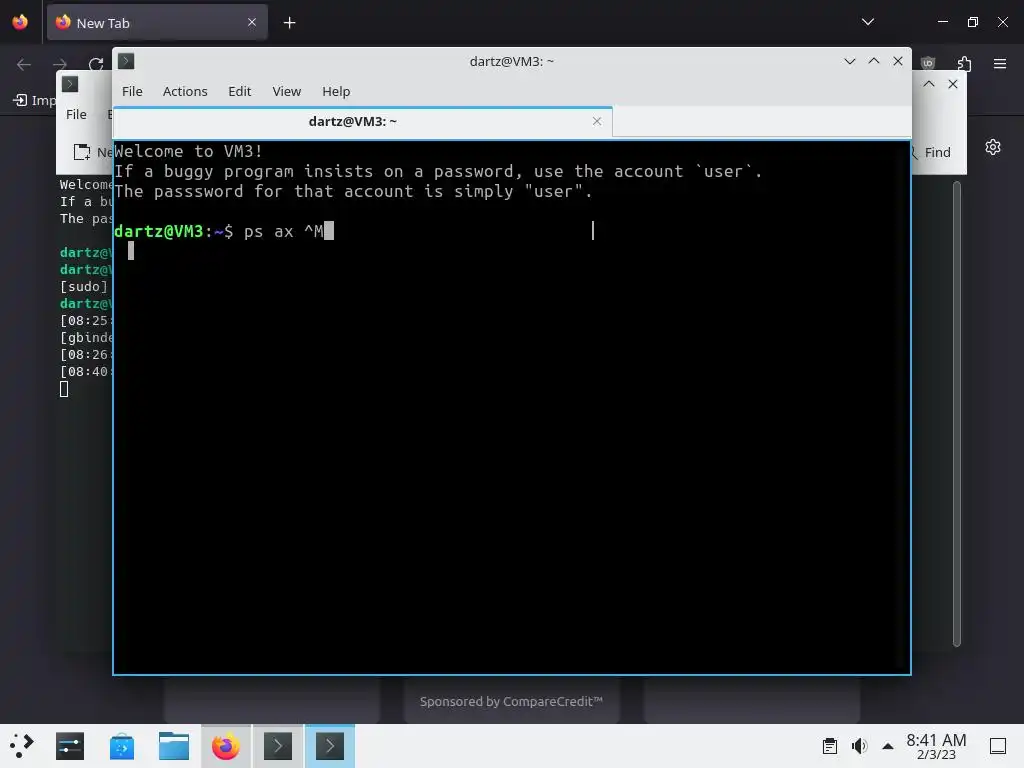Minimize the Firefox window
The width and height of the screenshot is (1024, 768).
pyautogui.click(x=943, y=22)
